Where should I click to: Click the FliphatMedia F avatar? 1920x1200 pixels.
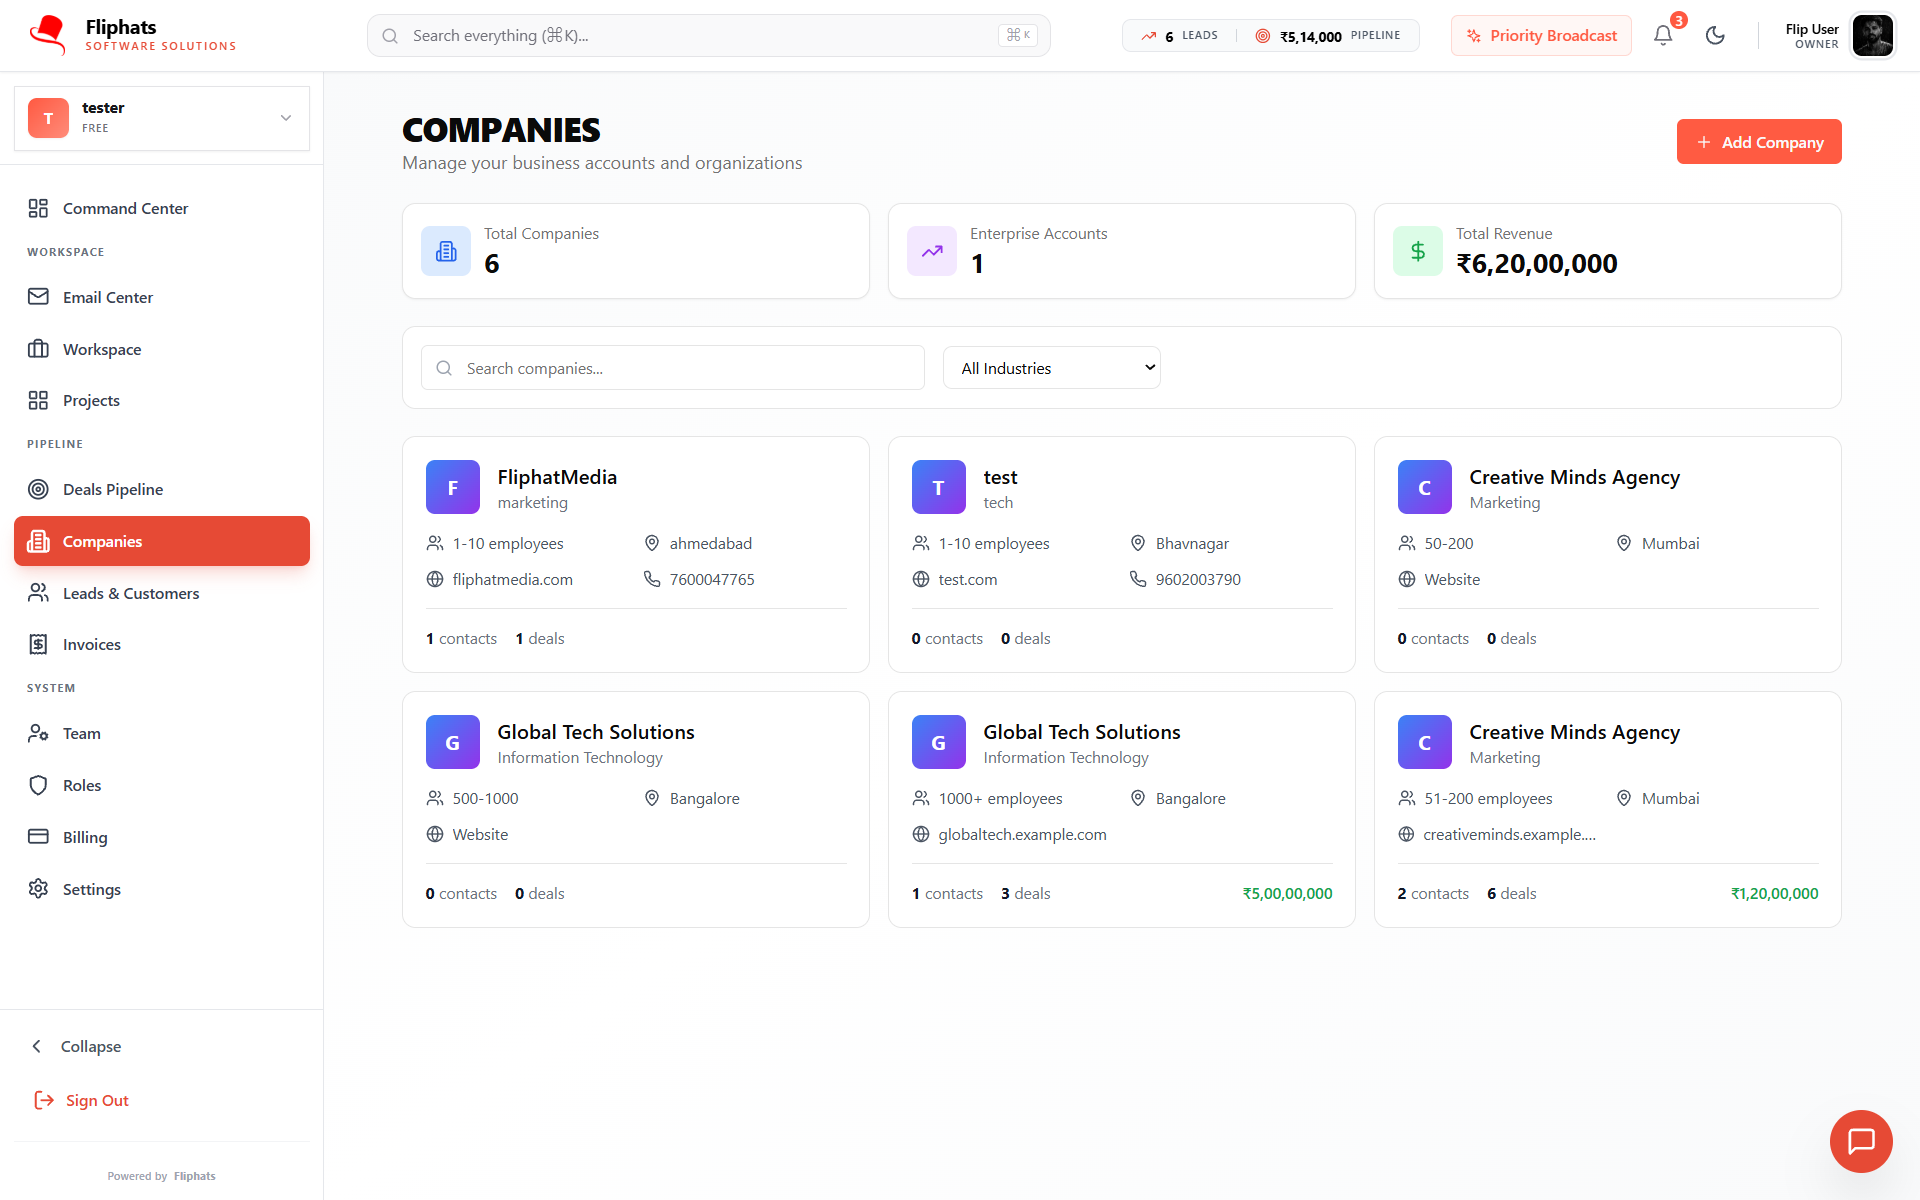(452, 487)
